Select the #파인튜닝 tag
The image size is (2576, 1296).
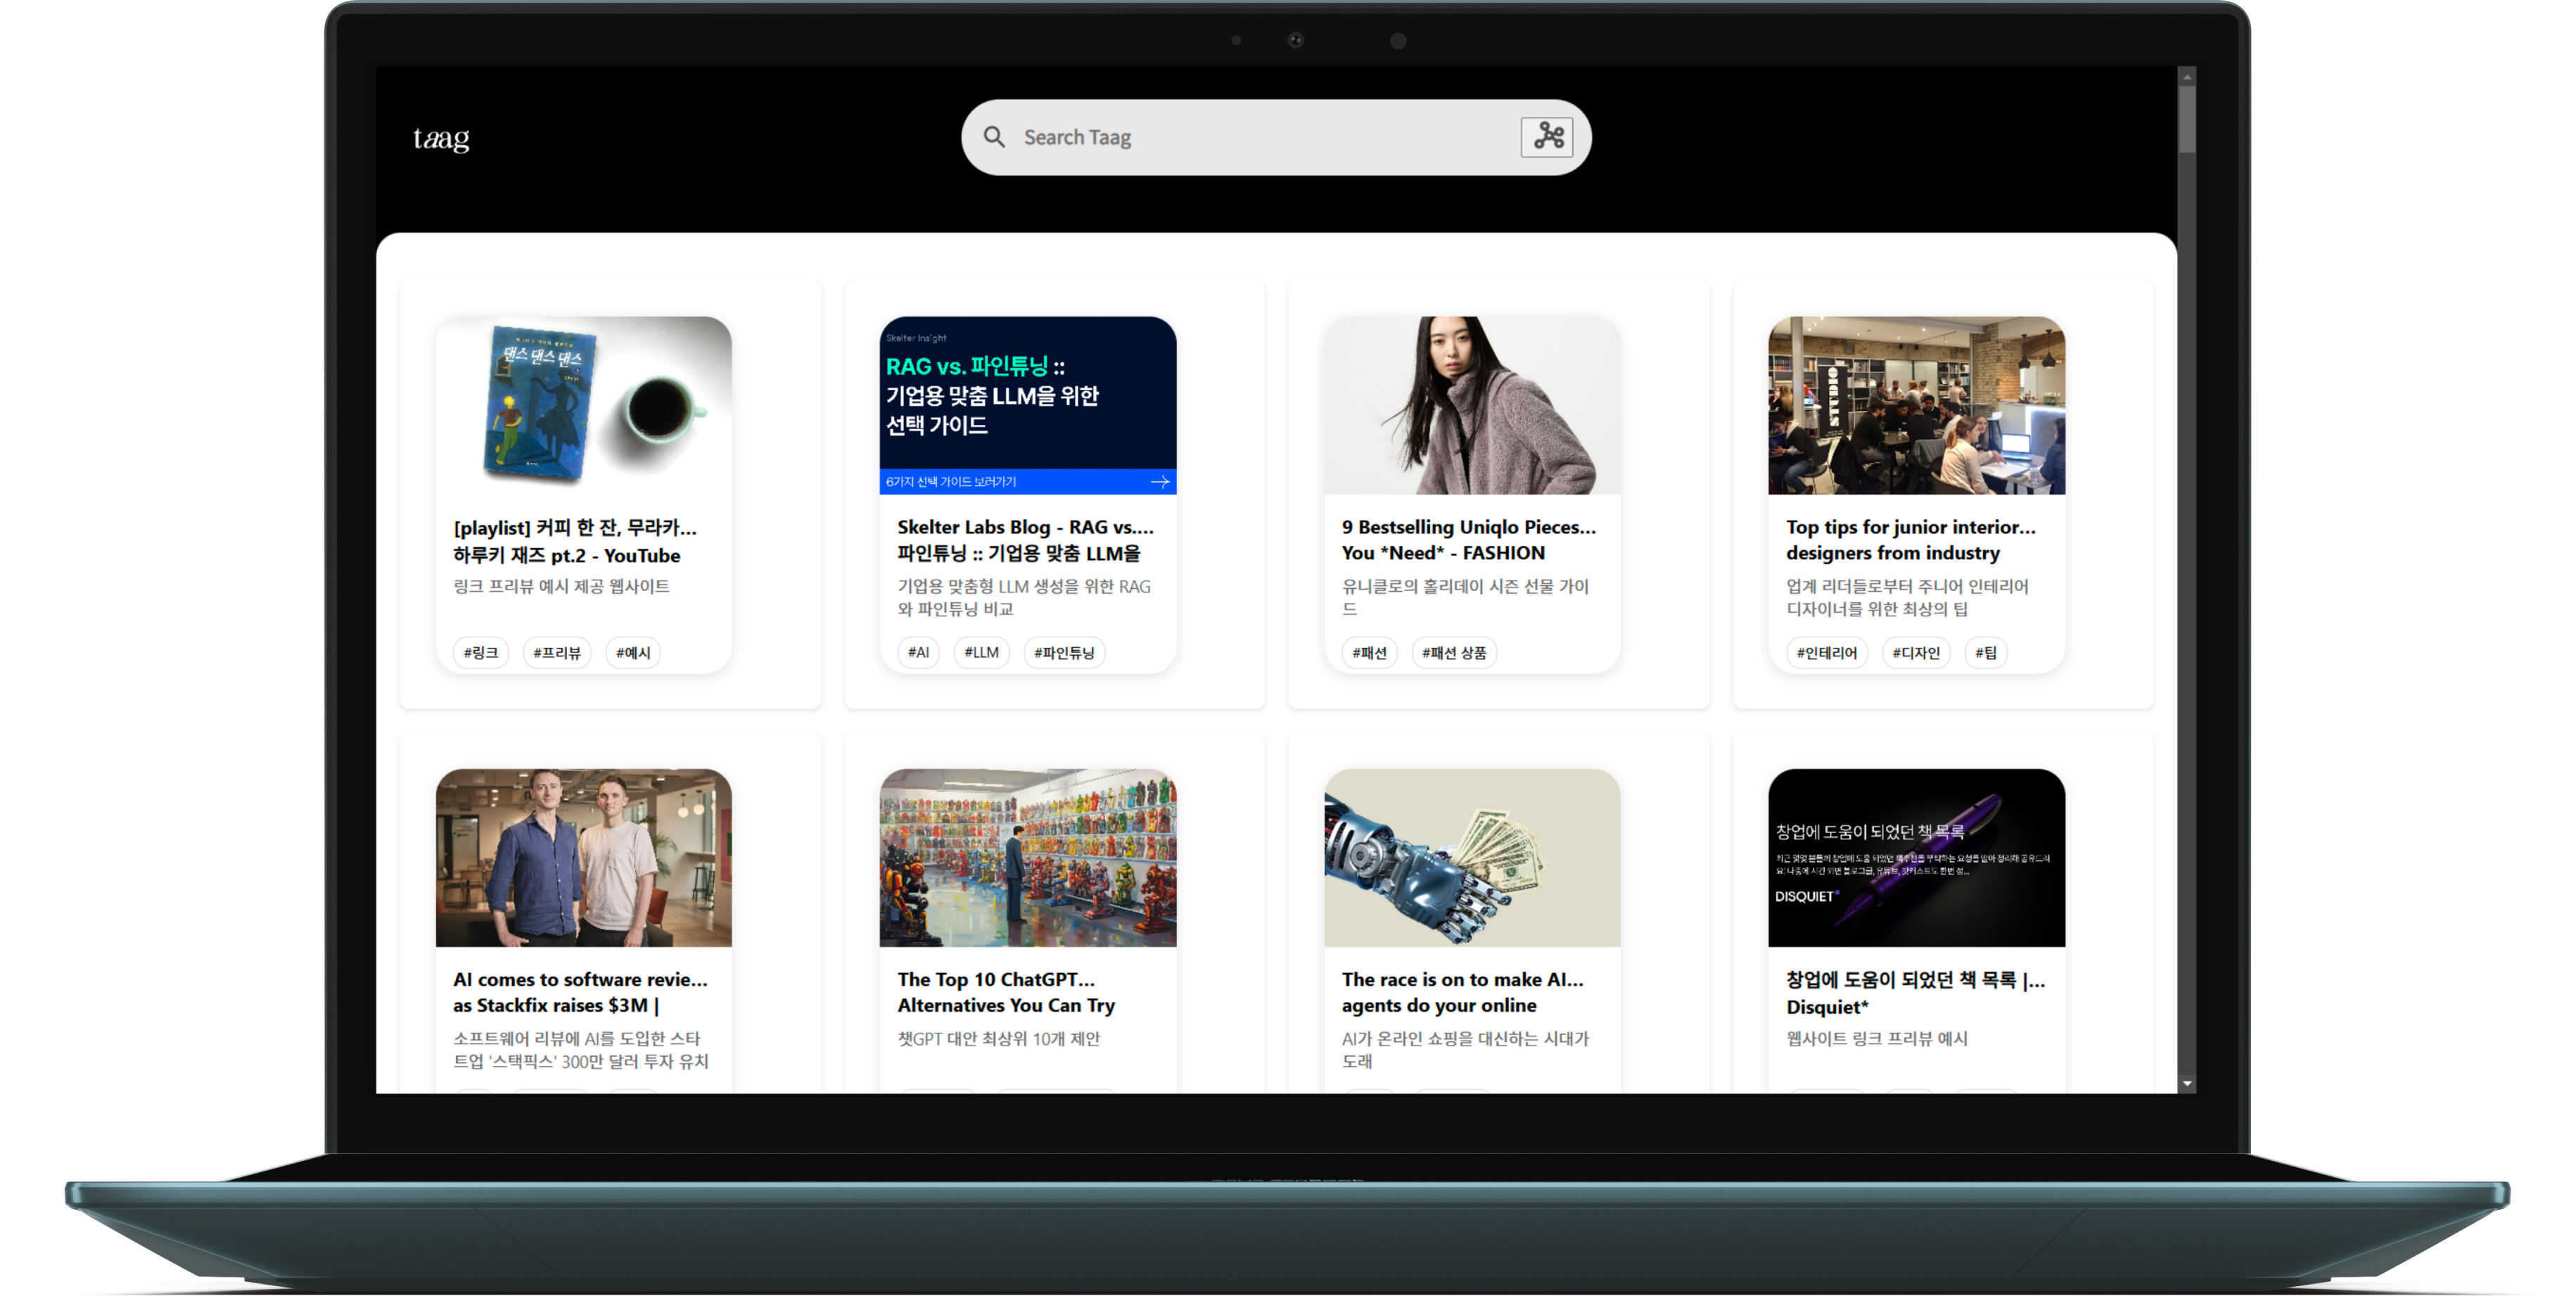click(1064, 653)
